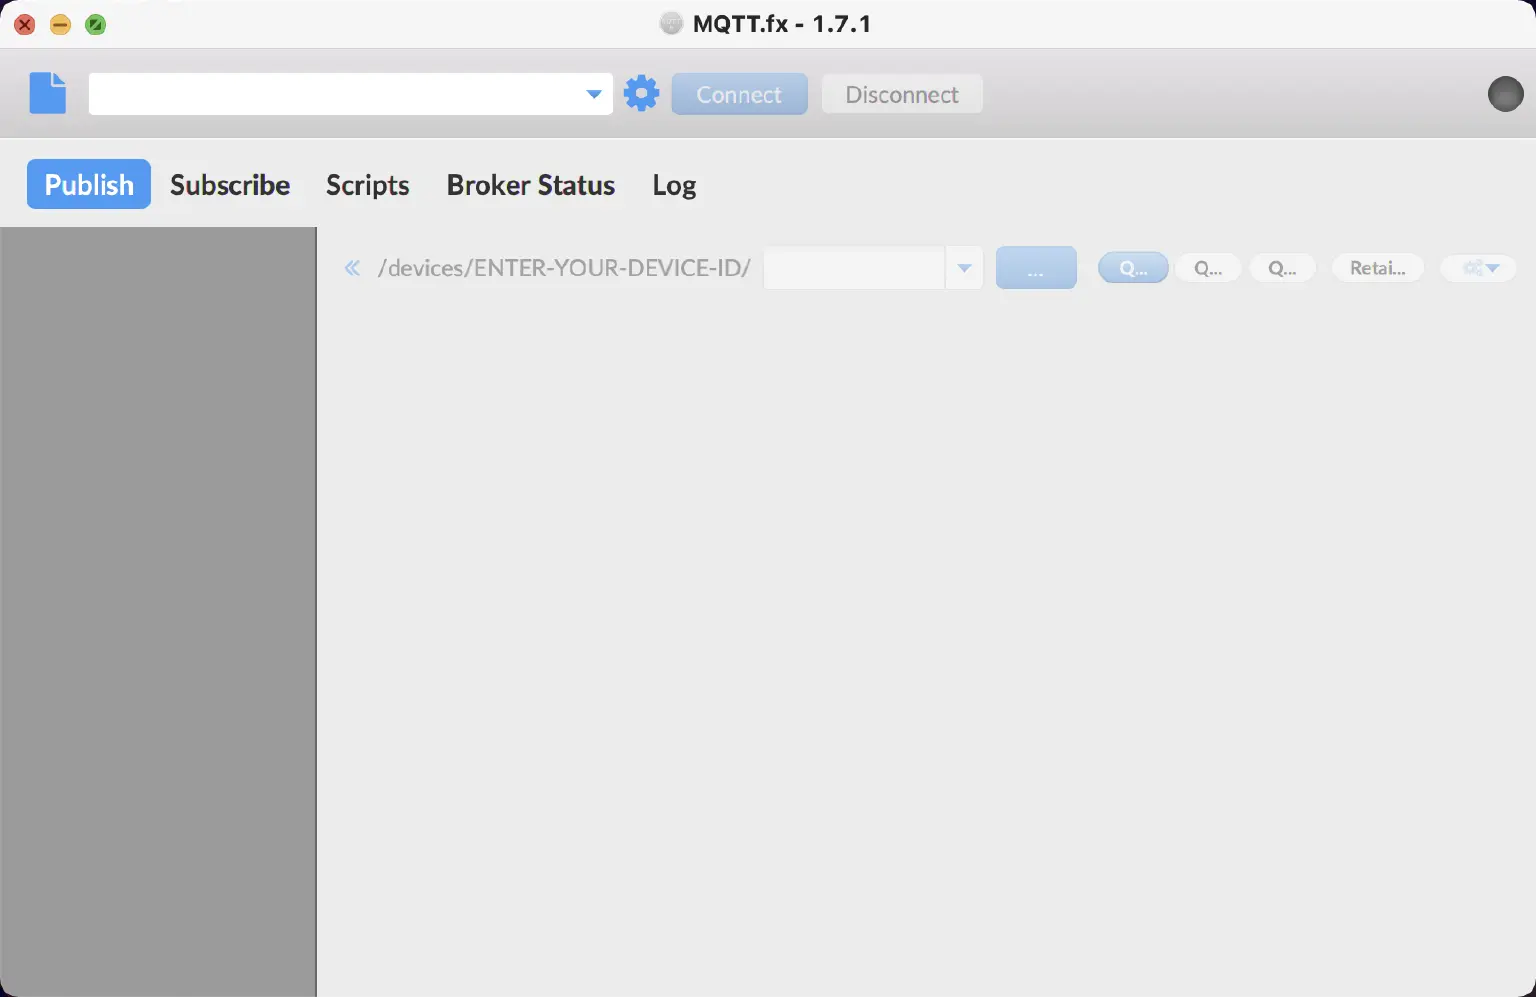Collapse the topic bar with the double-chevron
Image resolution: width=1536 pixels, height=997 pixels.
(x=352, y=268)
